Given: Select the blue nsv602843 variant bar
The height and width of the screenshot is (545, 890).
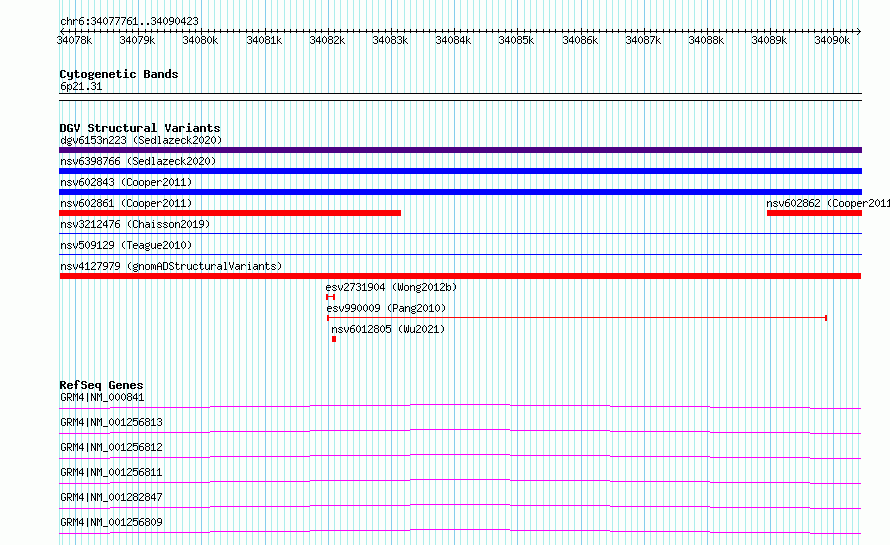Looking at the screenshot, I should (460, 192).
